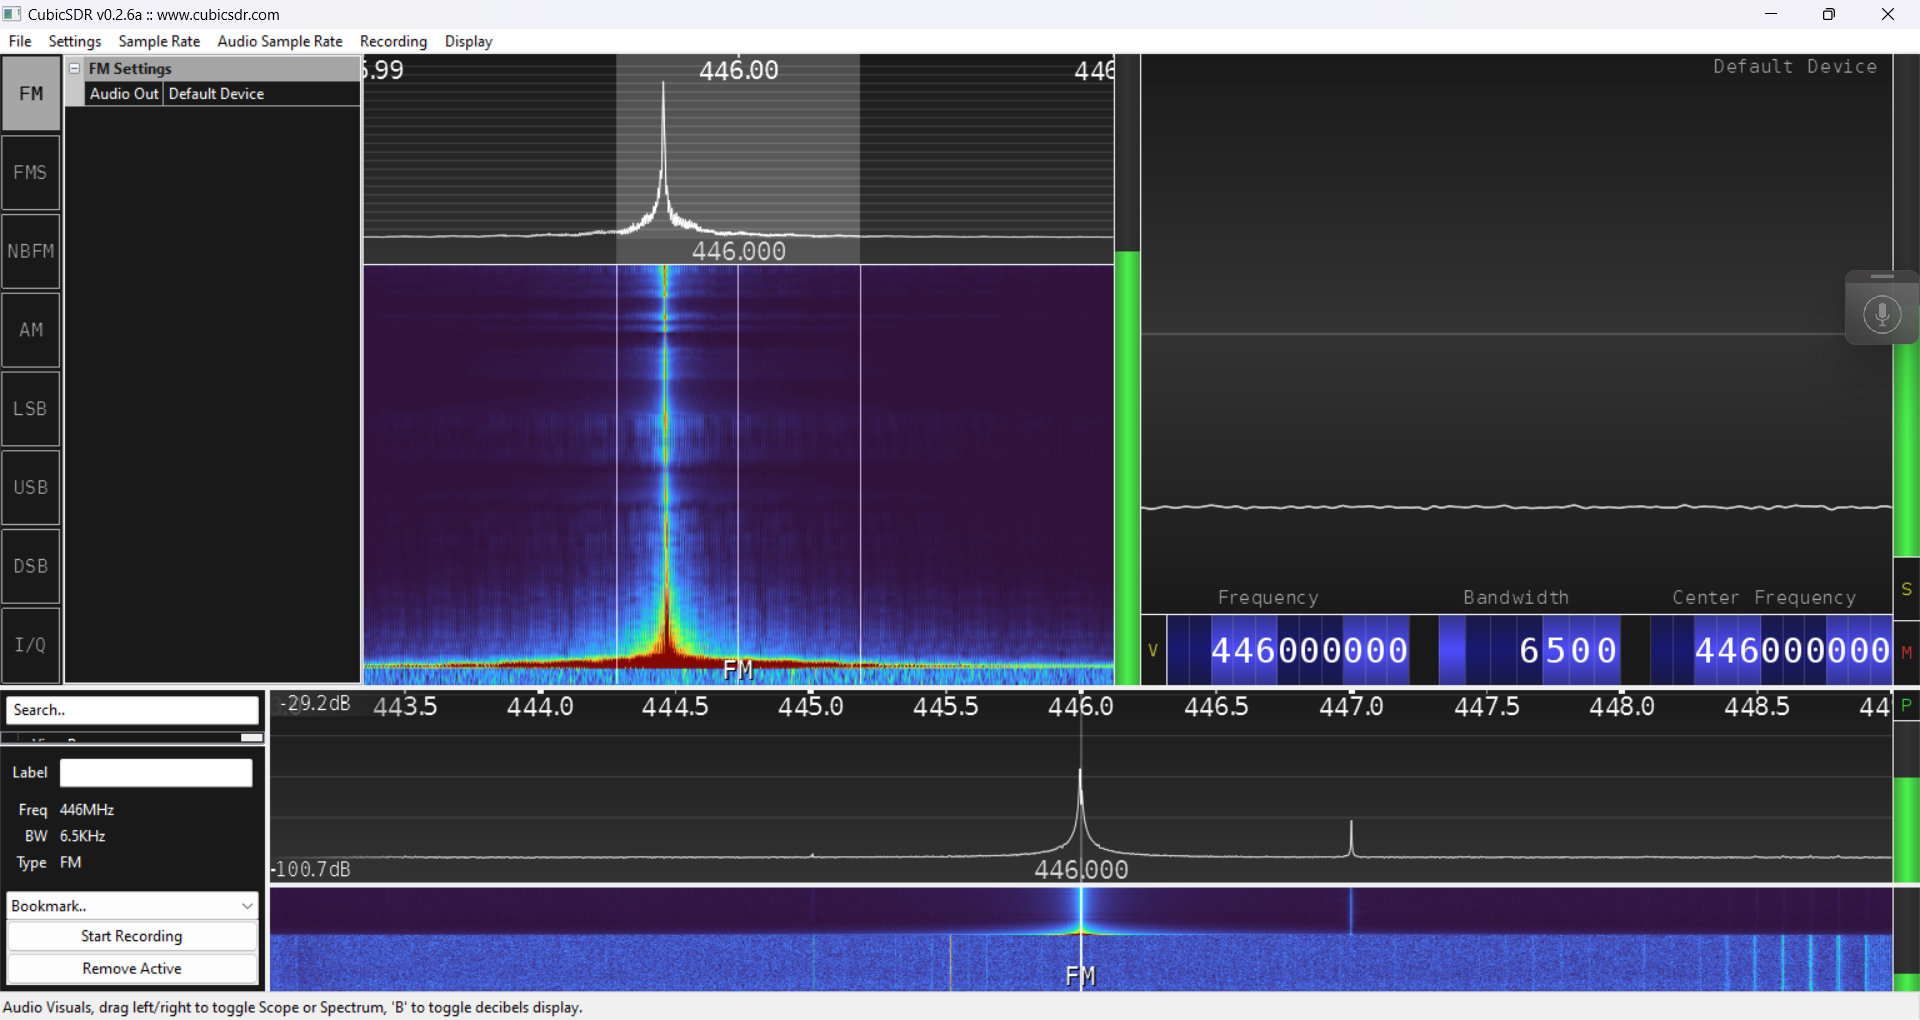Toggle the S solo button

pos(1906,590)
